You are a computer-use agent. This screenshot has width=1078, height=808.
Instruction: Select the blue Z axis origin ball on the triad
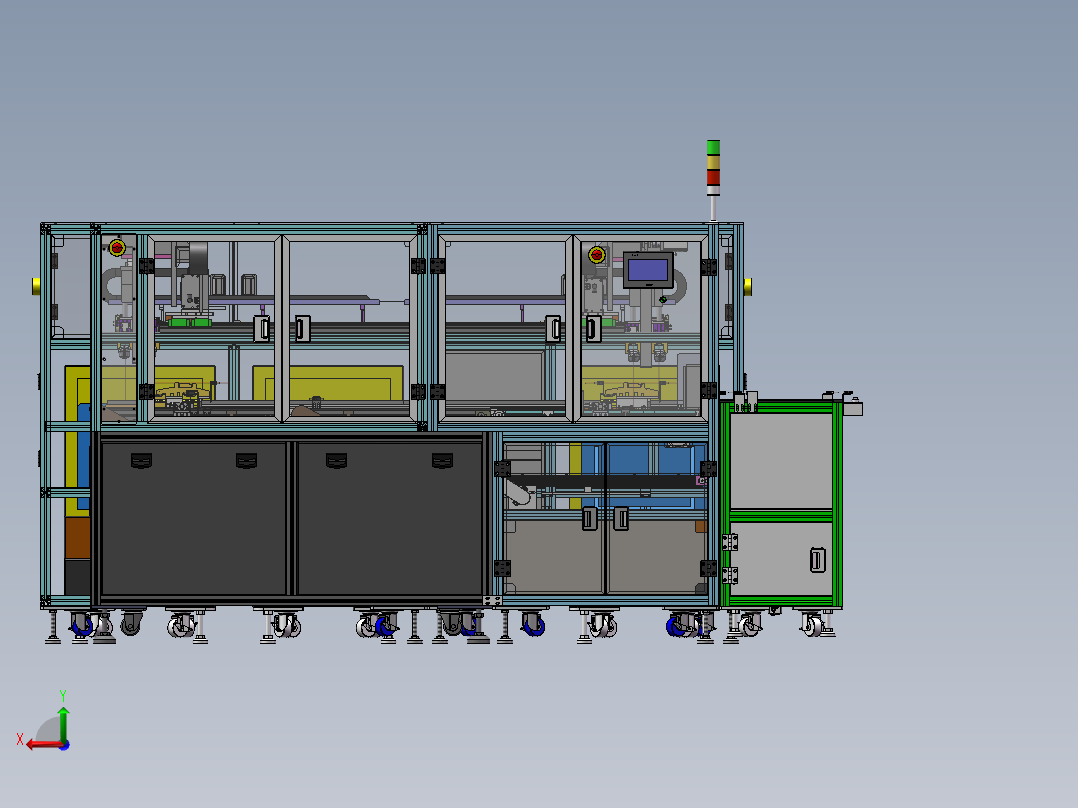point(65,745)
